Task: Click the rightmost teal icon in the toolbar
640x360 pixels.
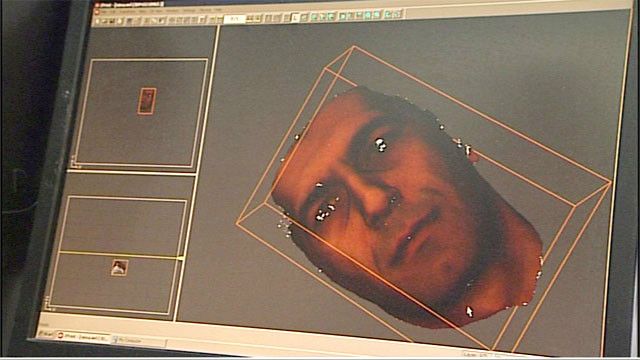Action: [x=397, y=14]
